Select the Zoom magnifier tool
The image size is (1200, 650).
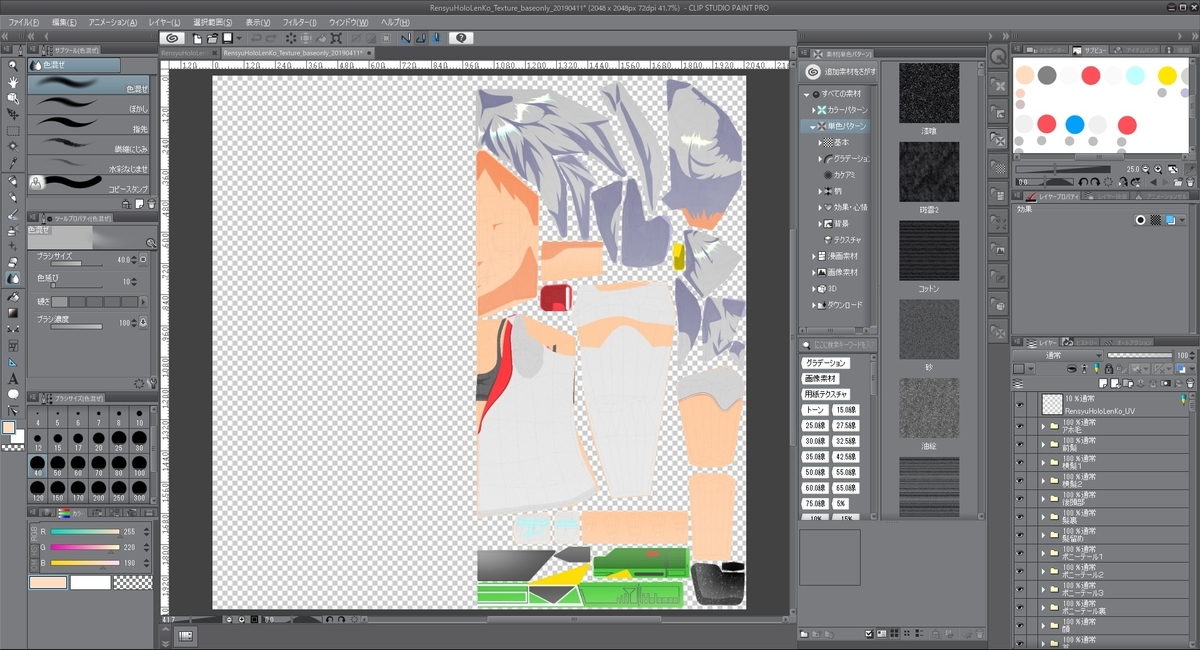(13, 66)
